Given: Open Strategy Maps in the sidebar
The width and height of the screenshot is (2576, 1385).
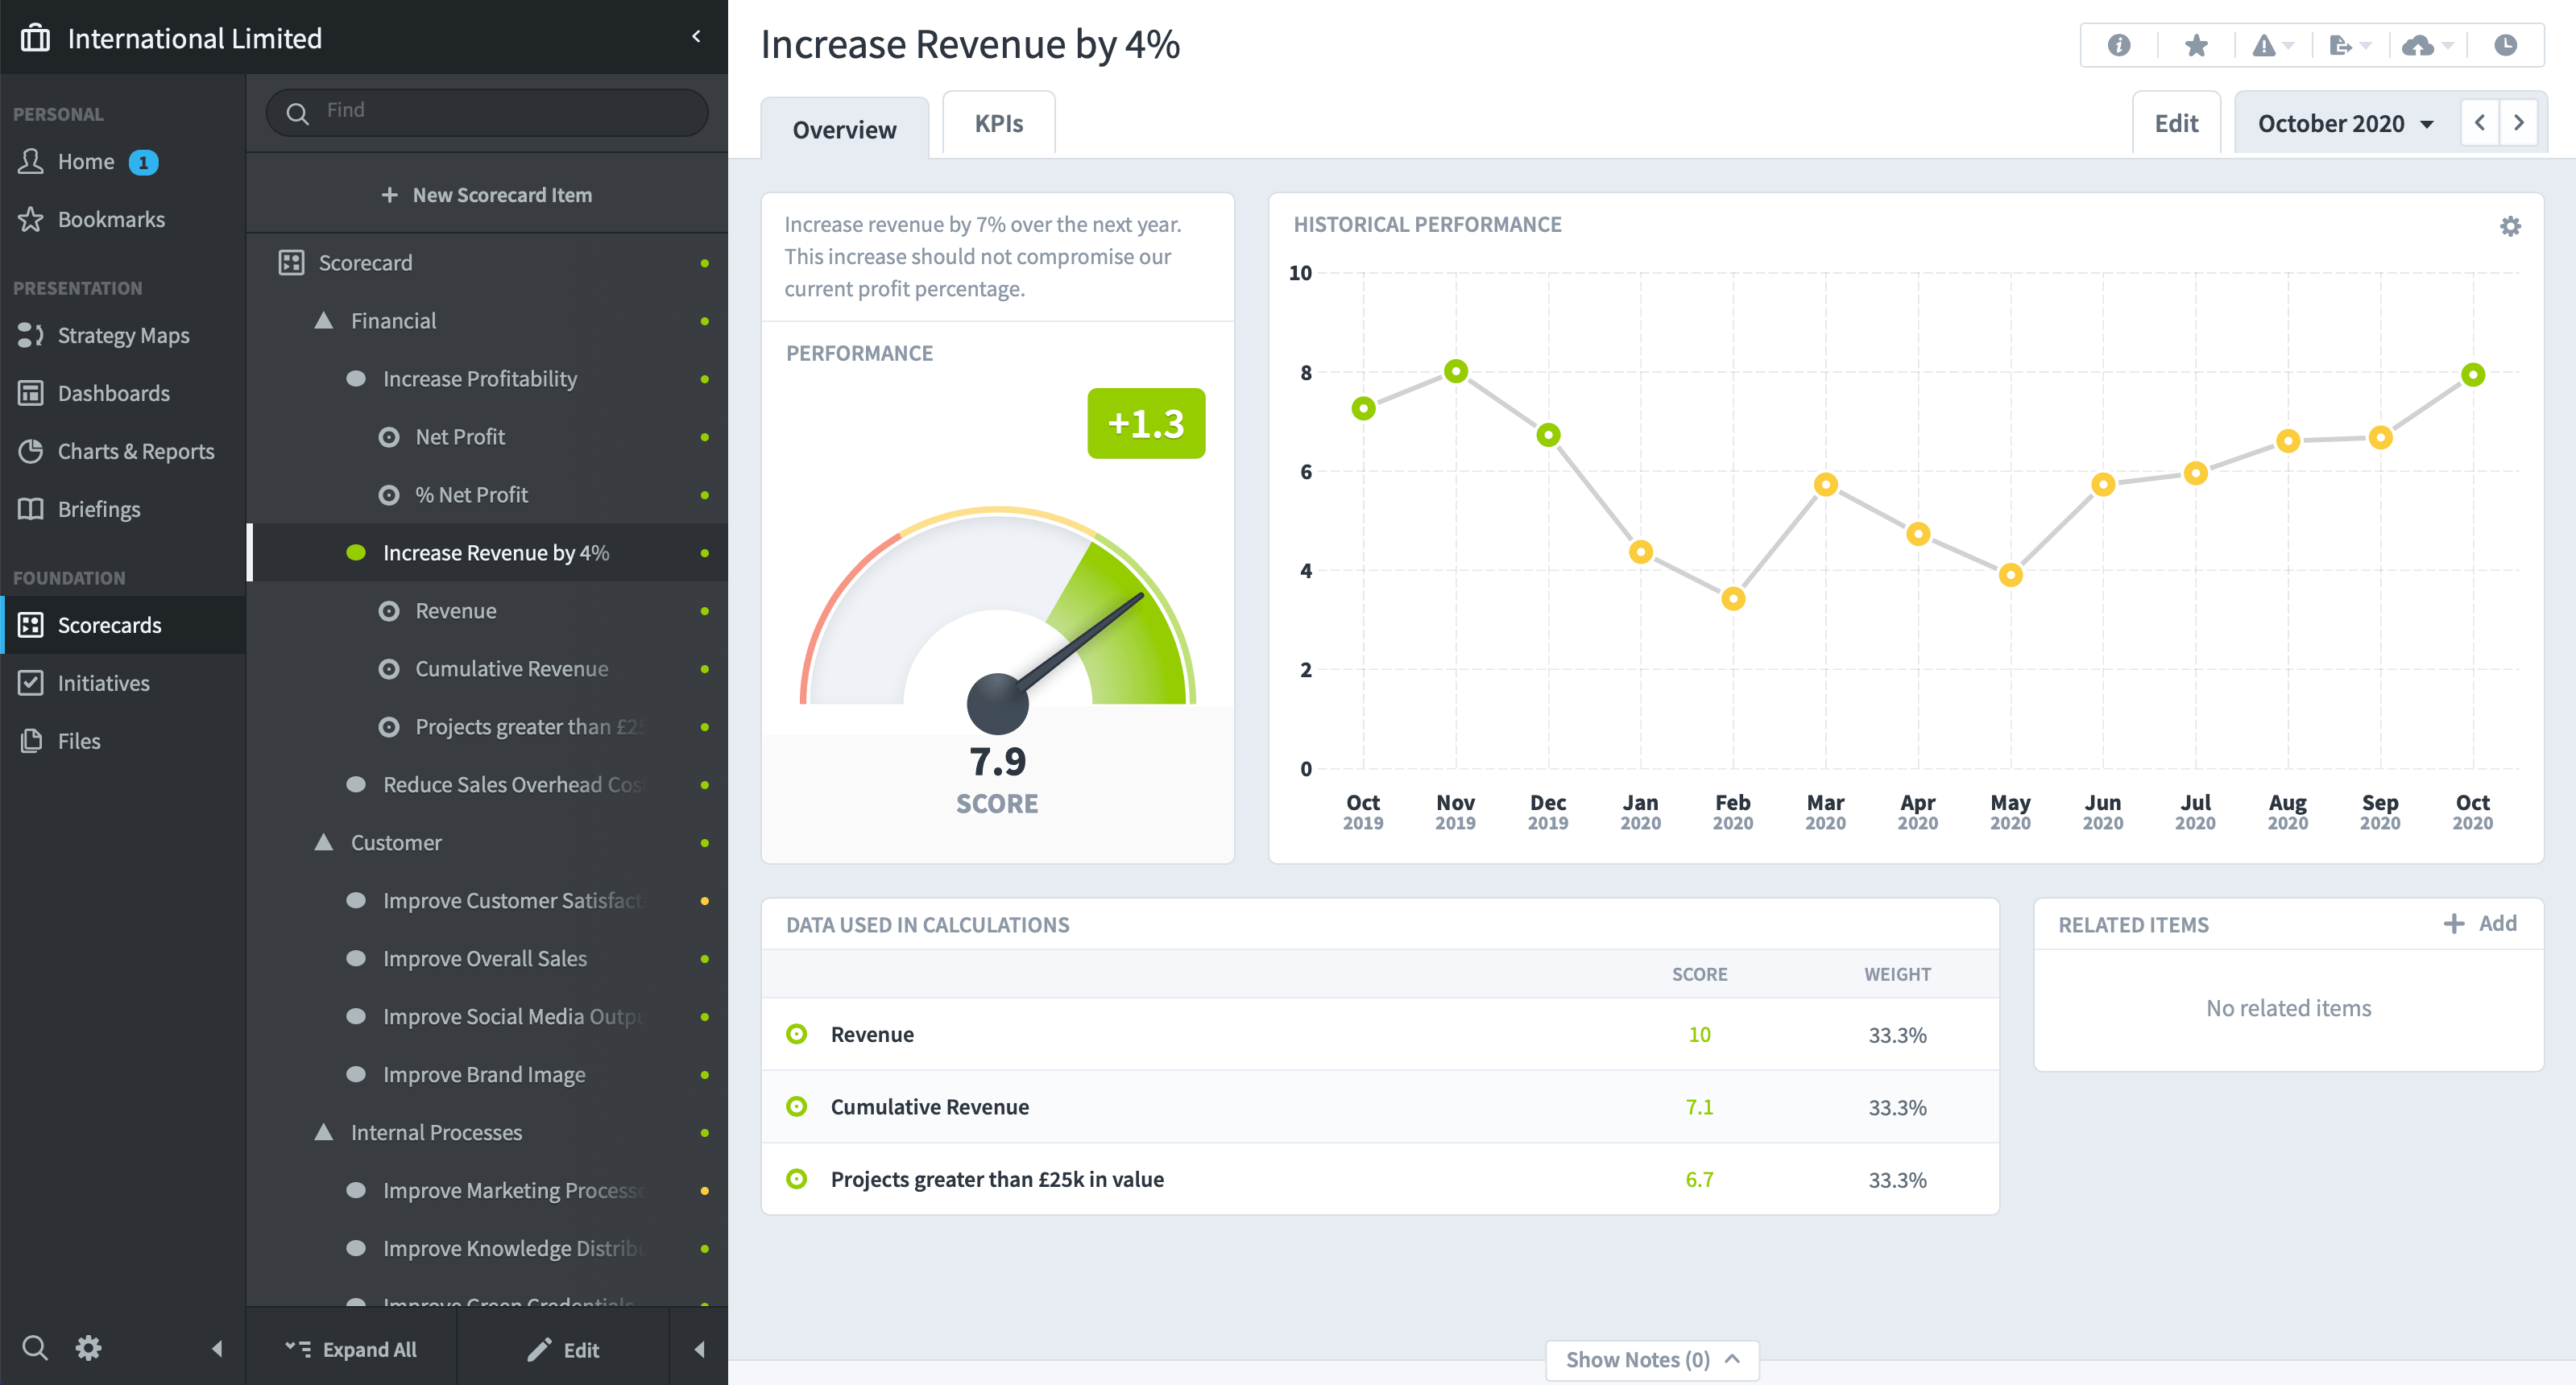Looking at the screenshot, I should (x=123, y=335).
